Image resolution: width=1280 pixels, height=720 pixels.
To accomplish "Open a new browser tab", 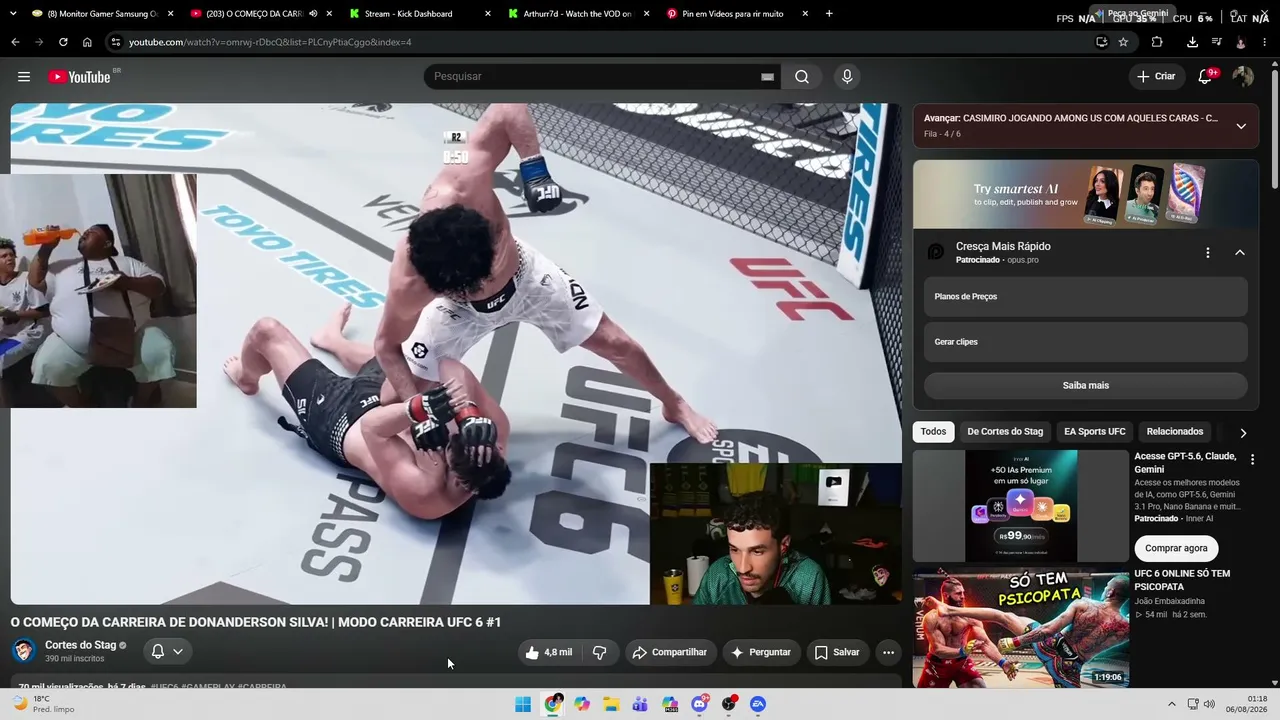I will 829,14.
